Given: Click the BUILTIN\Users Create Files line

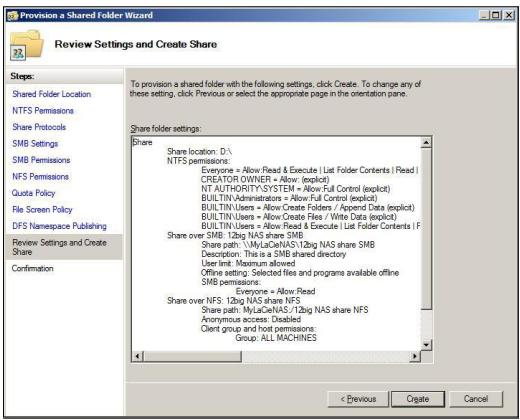Looking at the screenshot, I should [299, 217].
